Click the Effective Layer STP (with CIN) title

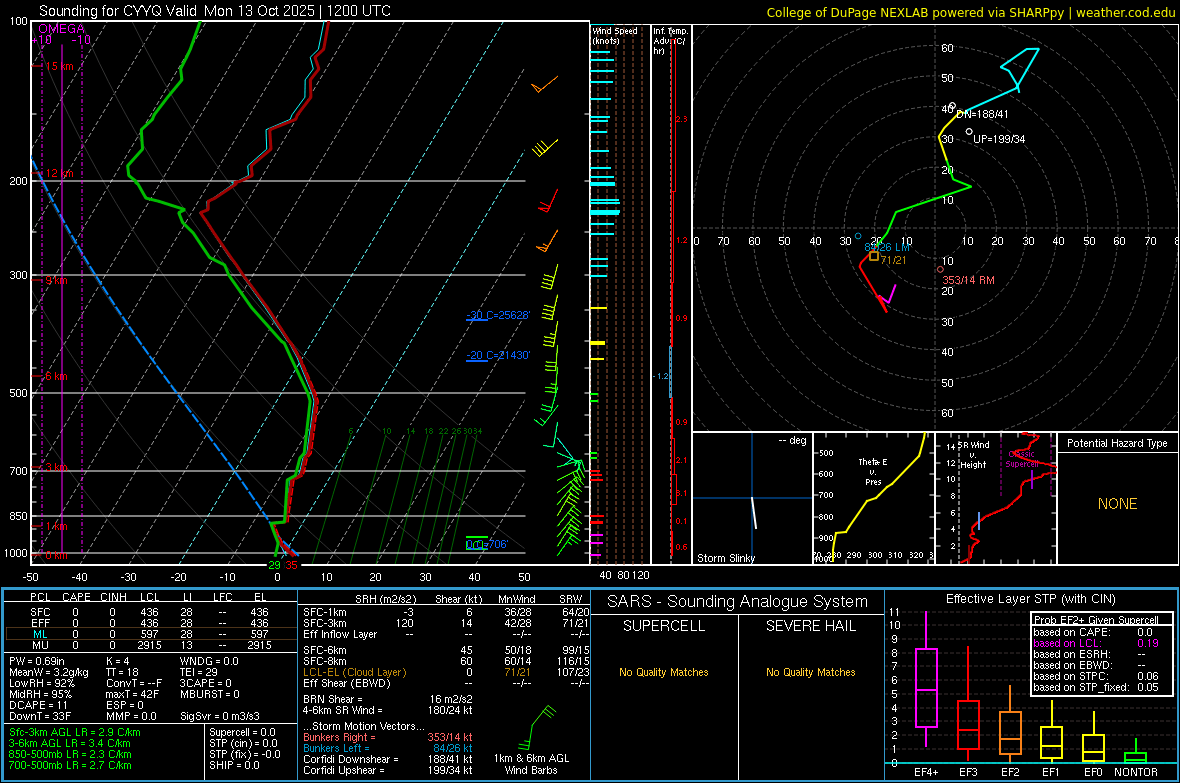1030,599
